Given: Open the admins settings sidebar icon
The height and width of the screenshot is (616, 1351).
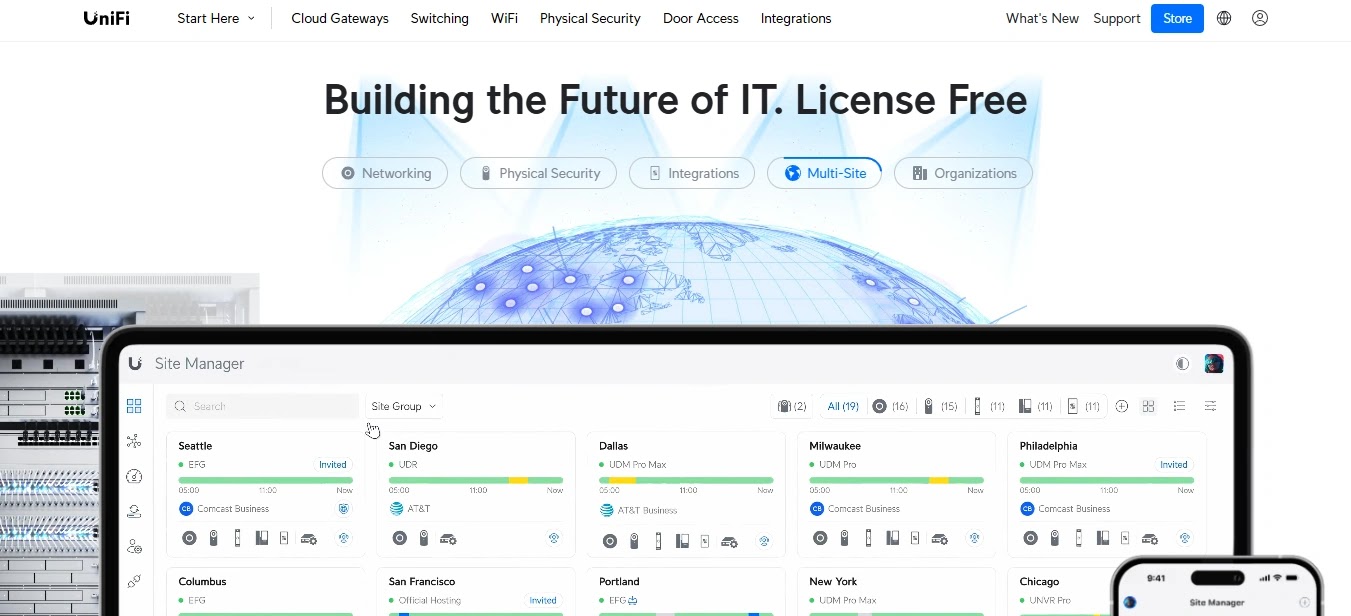Looking at the screenshot, I should point(134,546).
